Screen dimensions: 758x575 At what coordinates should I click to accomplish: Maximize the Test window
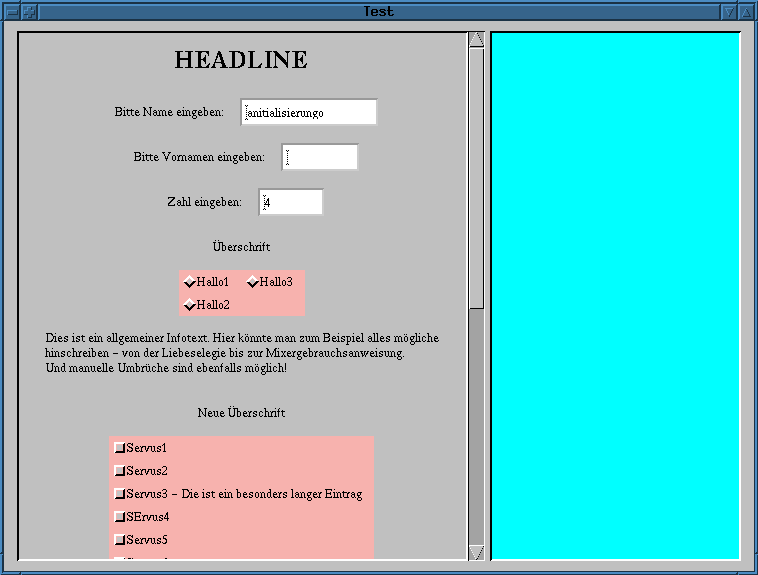(x=746, y=12)
